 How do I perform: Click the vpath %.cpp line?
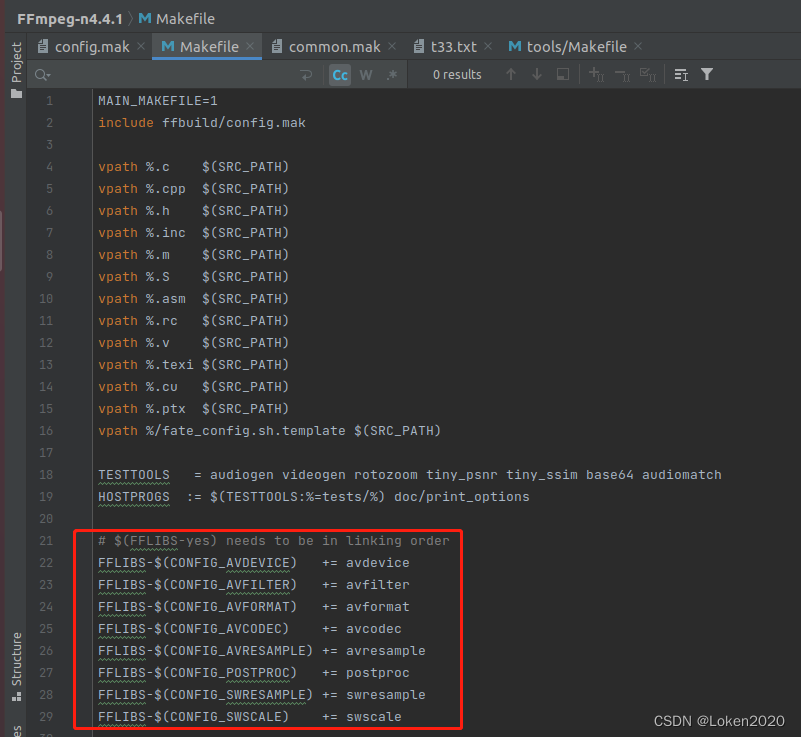coord(193,188)
